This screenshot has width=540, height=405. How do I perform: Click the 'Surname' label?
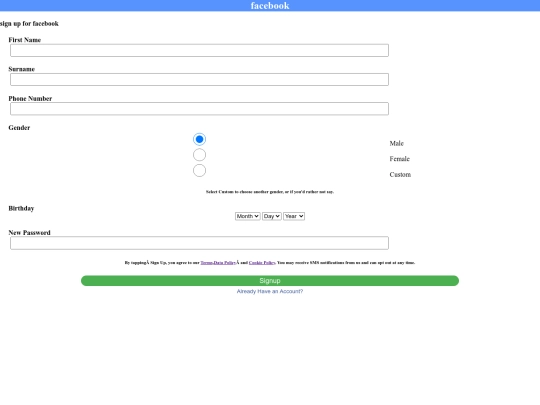coord(21,69)
